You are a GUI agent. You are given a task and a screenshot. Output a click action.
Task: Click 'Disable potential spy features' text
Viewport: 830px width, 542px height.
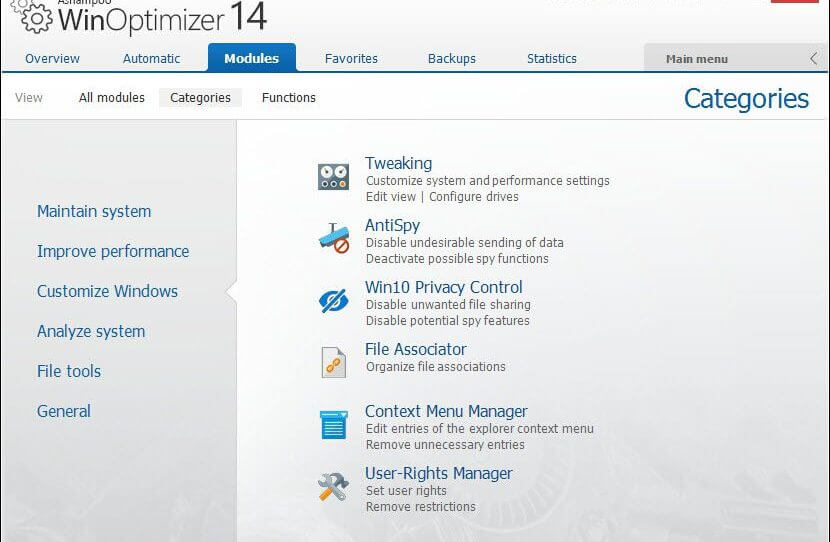click(448, 321)
